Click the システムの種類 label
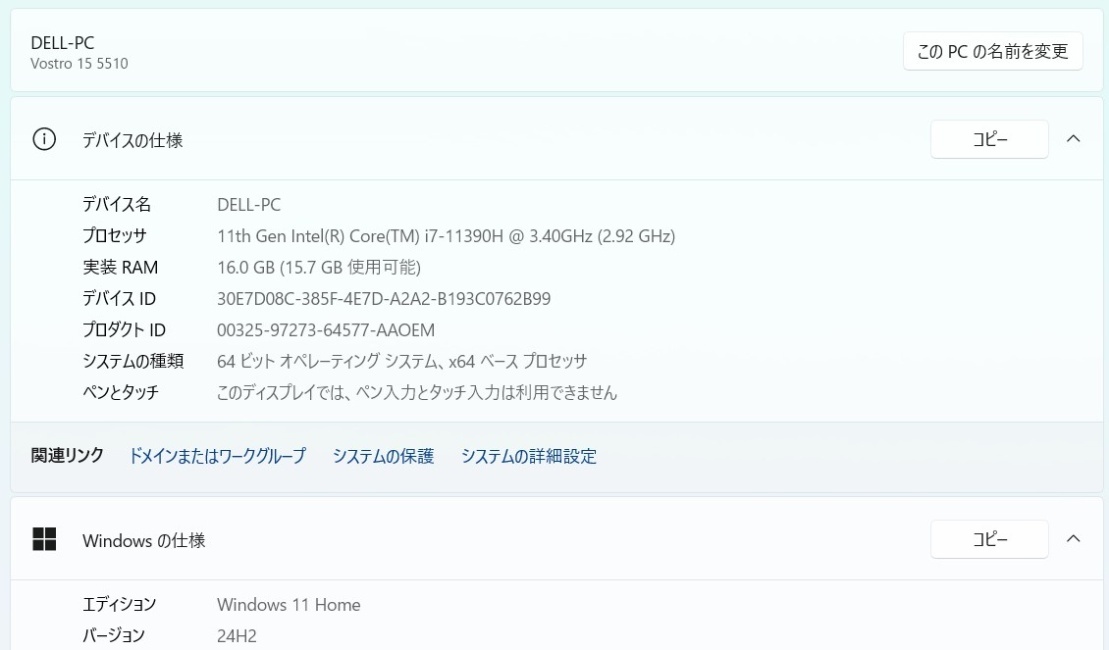Screen dimensions: 1109x650 click(x=133, y=361)
